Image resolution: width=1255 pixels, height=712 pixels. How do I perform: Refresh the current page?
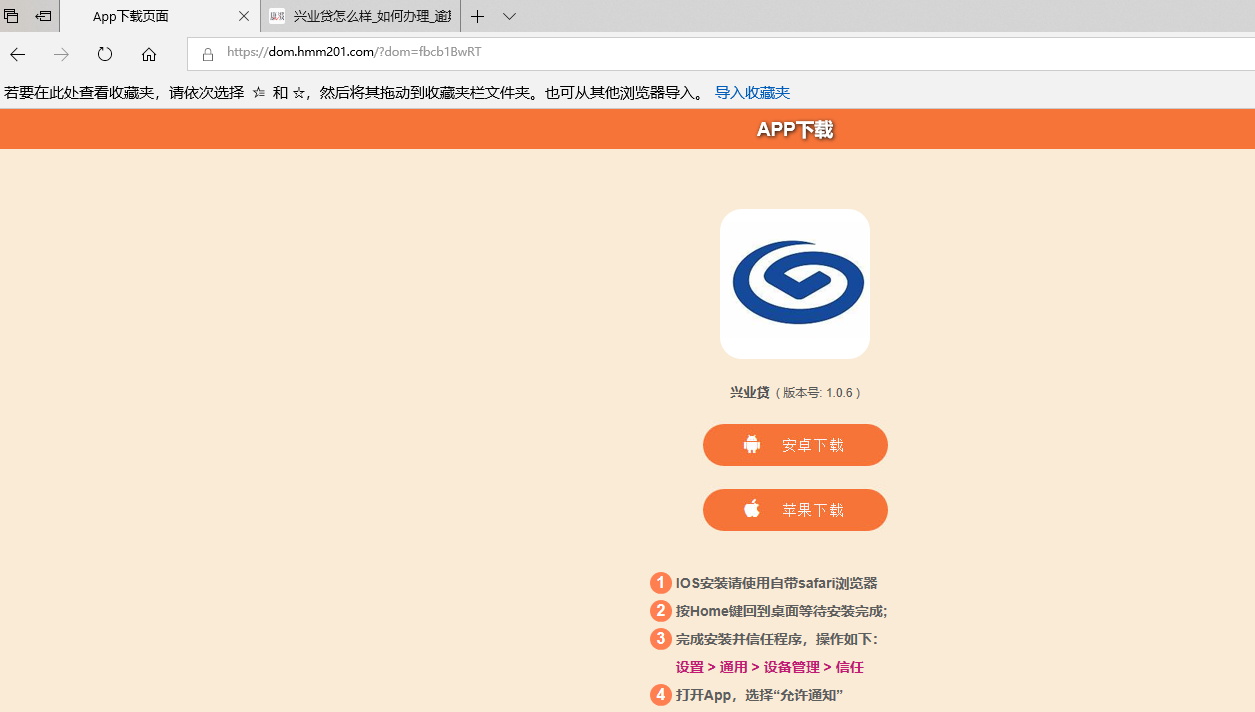point(105,54)
